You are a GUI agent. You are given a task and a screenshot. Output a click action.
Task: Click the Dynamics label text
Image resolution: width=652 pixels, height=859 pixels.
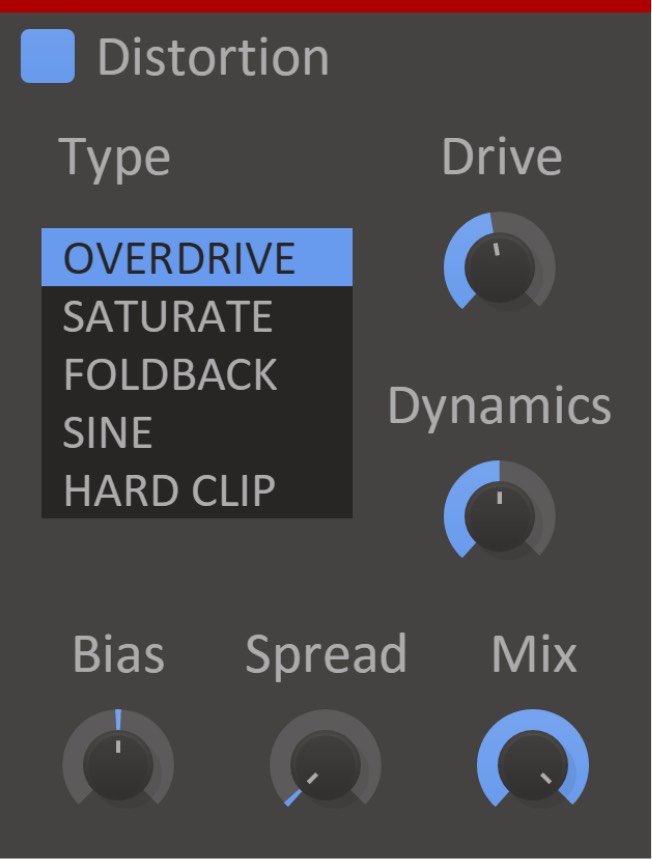[500, 406]
